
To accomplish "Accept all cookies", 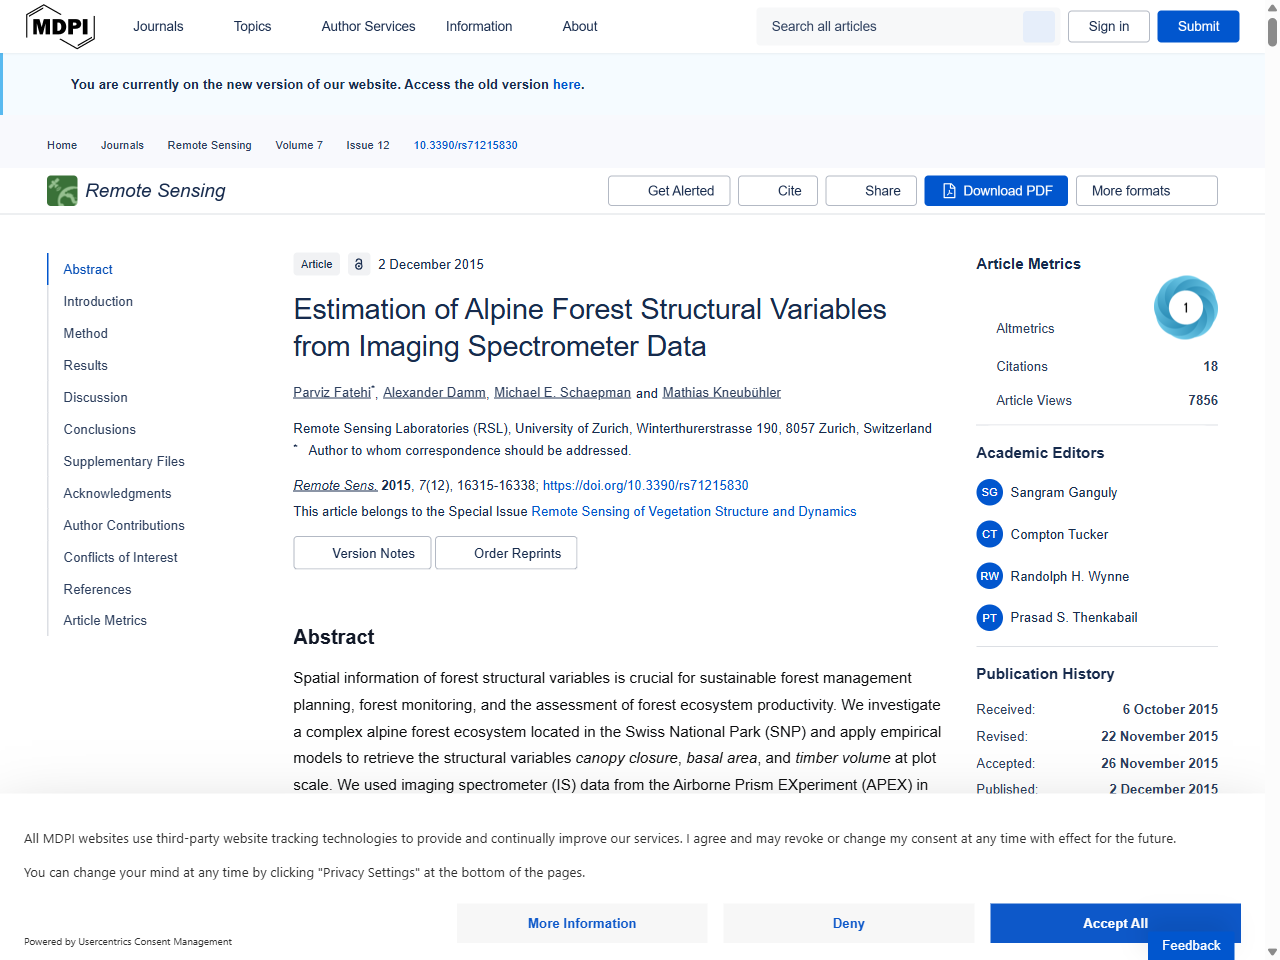I will click(x=1115, y=923).
